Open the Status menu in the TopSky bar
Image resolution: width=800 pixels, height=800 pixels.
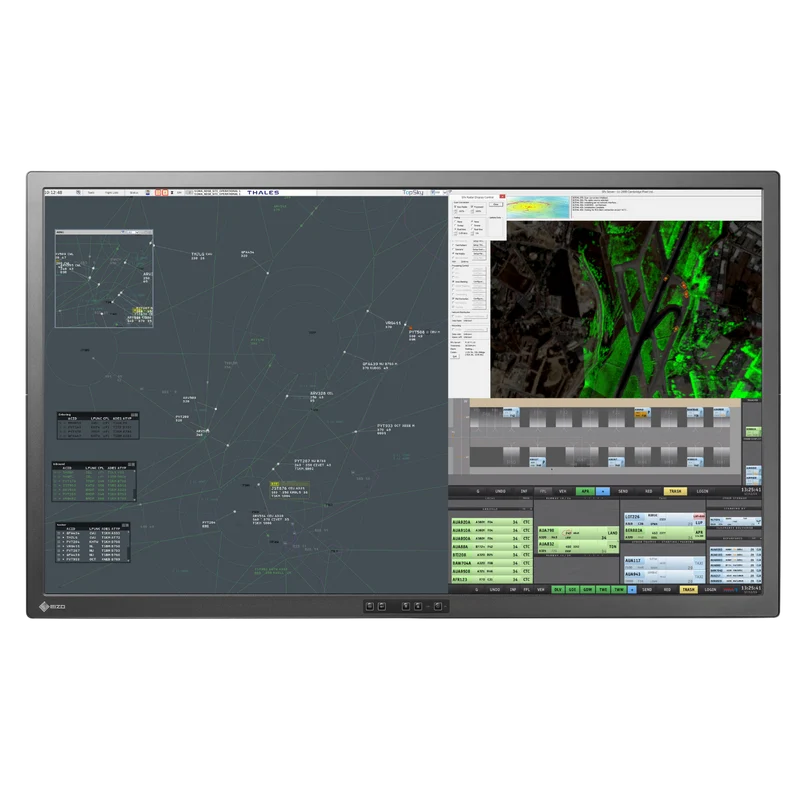[134, 193]
